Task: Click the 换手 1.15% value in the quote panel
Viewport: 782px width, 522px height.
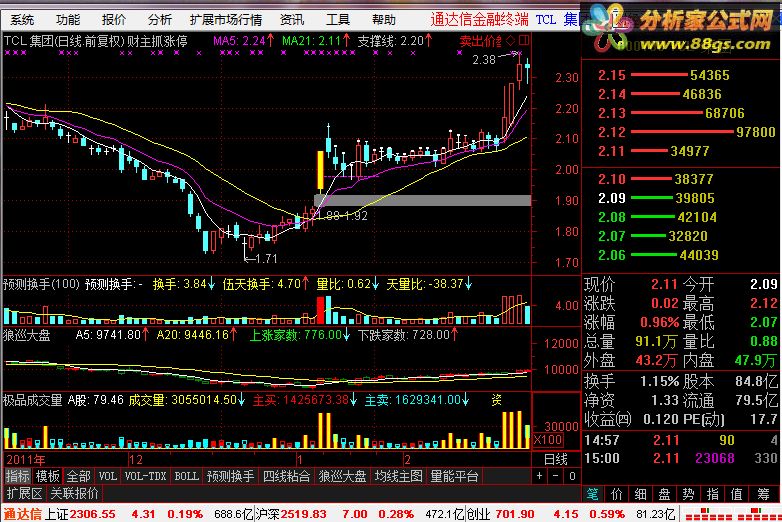Action: (659, 381)
